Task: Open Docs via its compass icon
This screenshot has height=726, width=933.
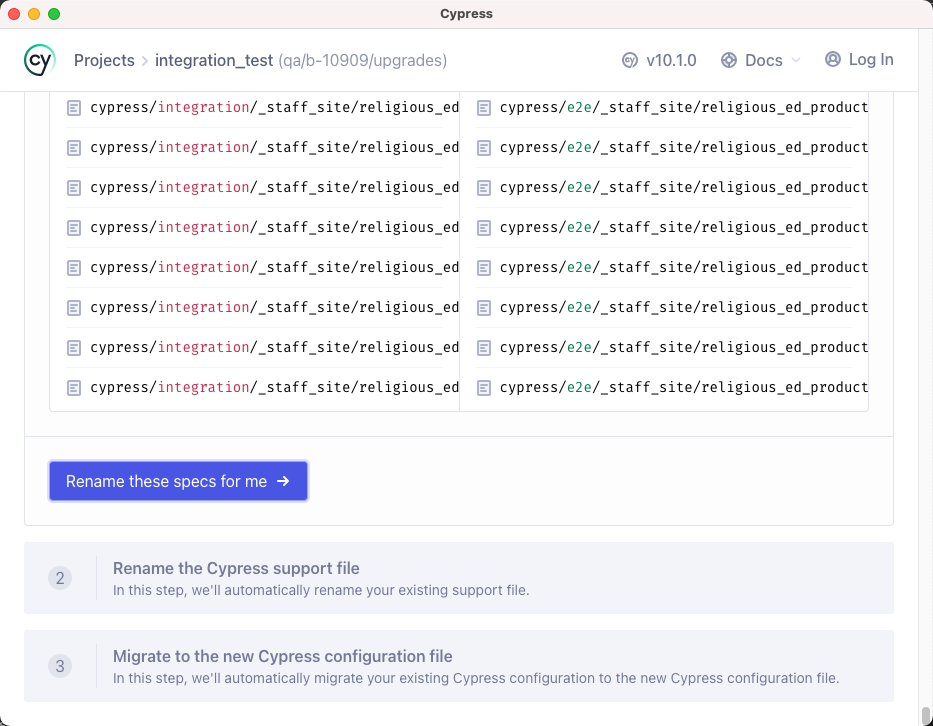Action: (x=729, y=60)
